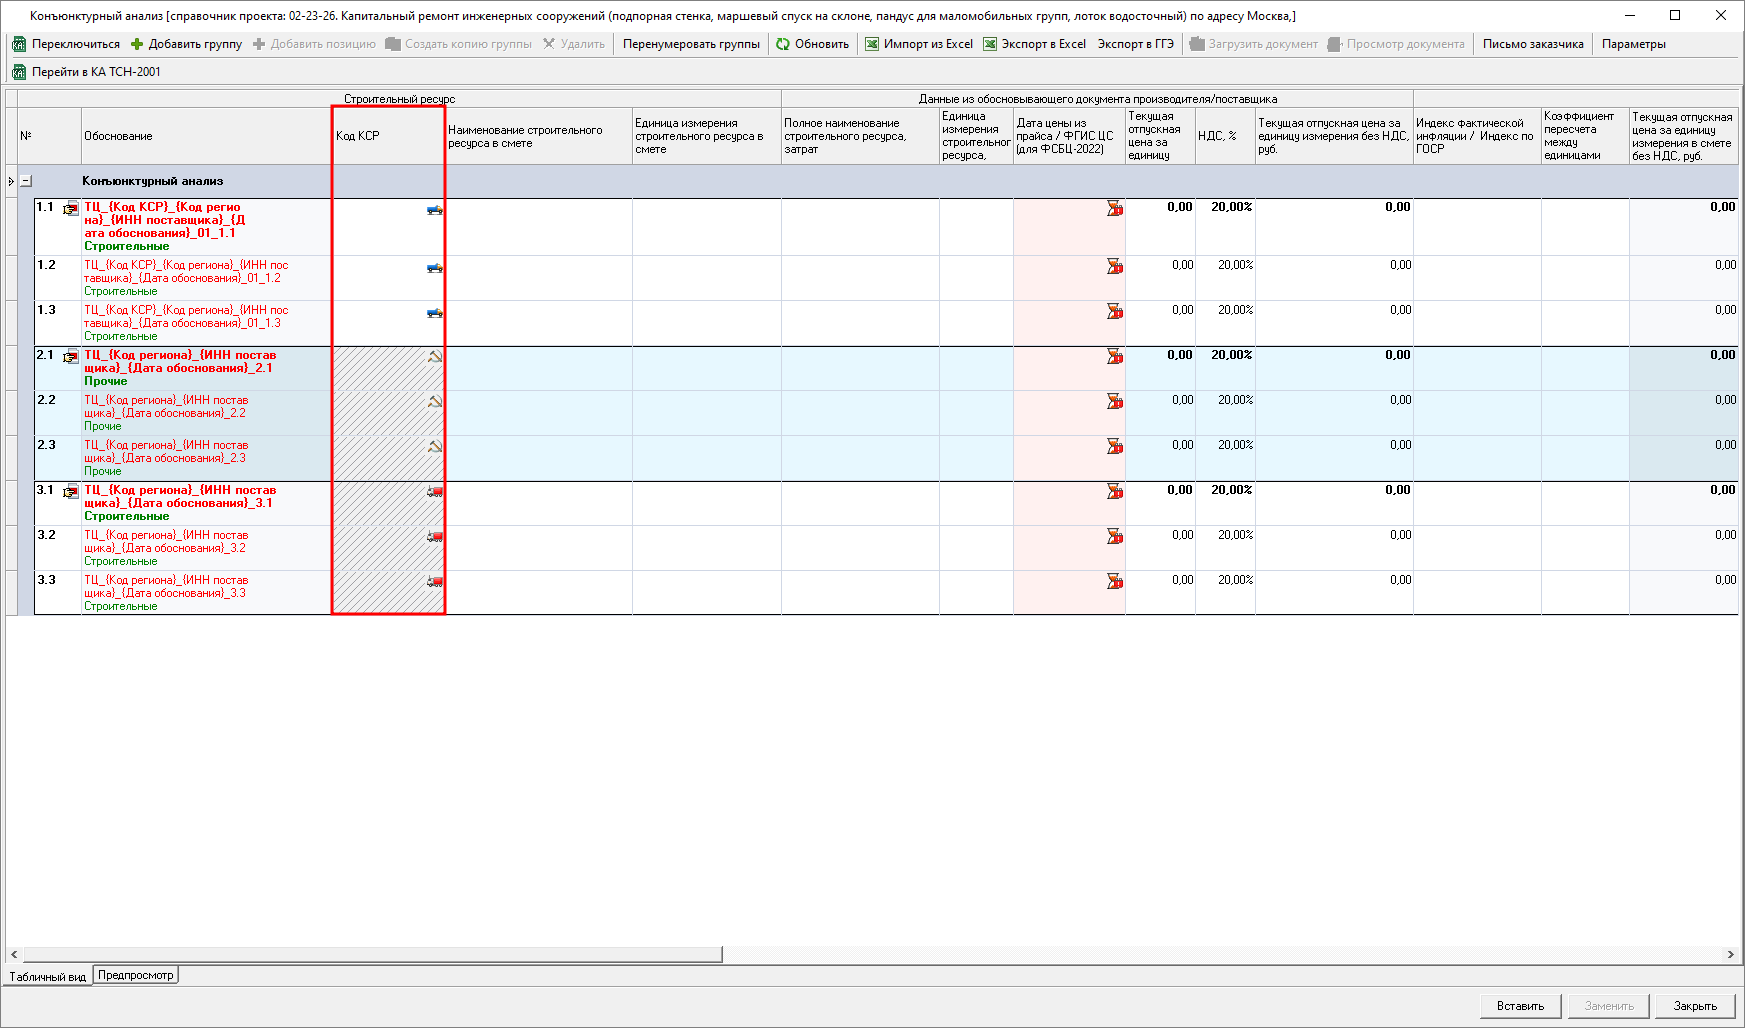
Task: Click the НДС 20,00% cell in row 3.2
Action: 1225,535
